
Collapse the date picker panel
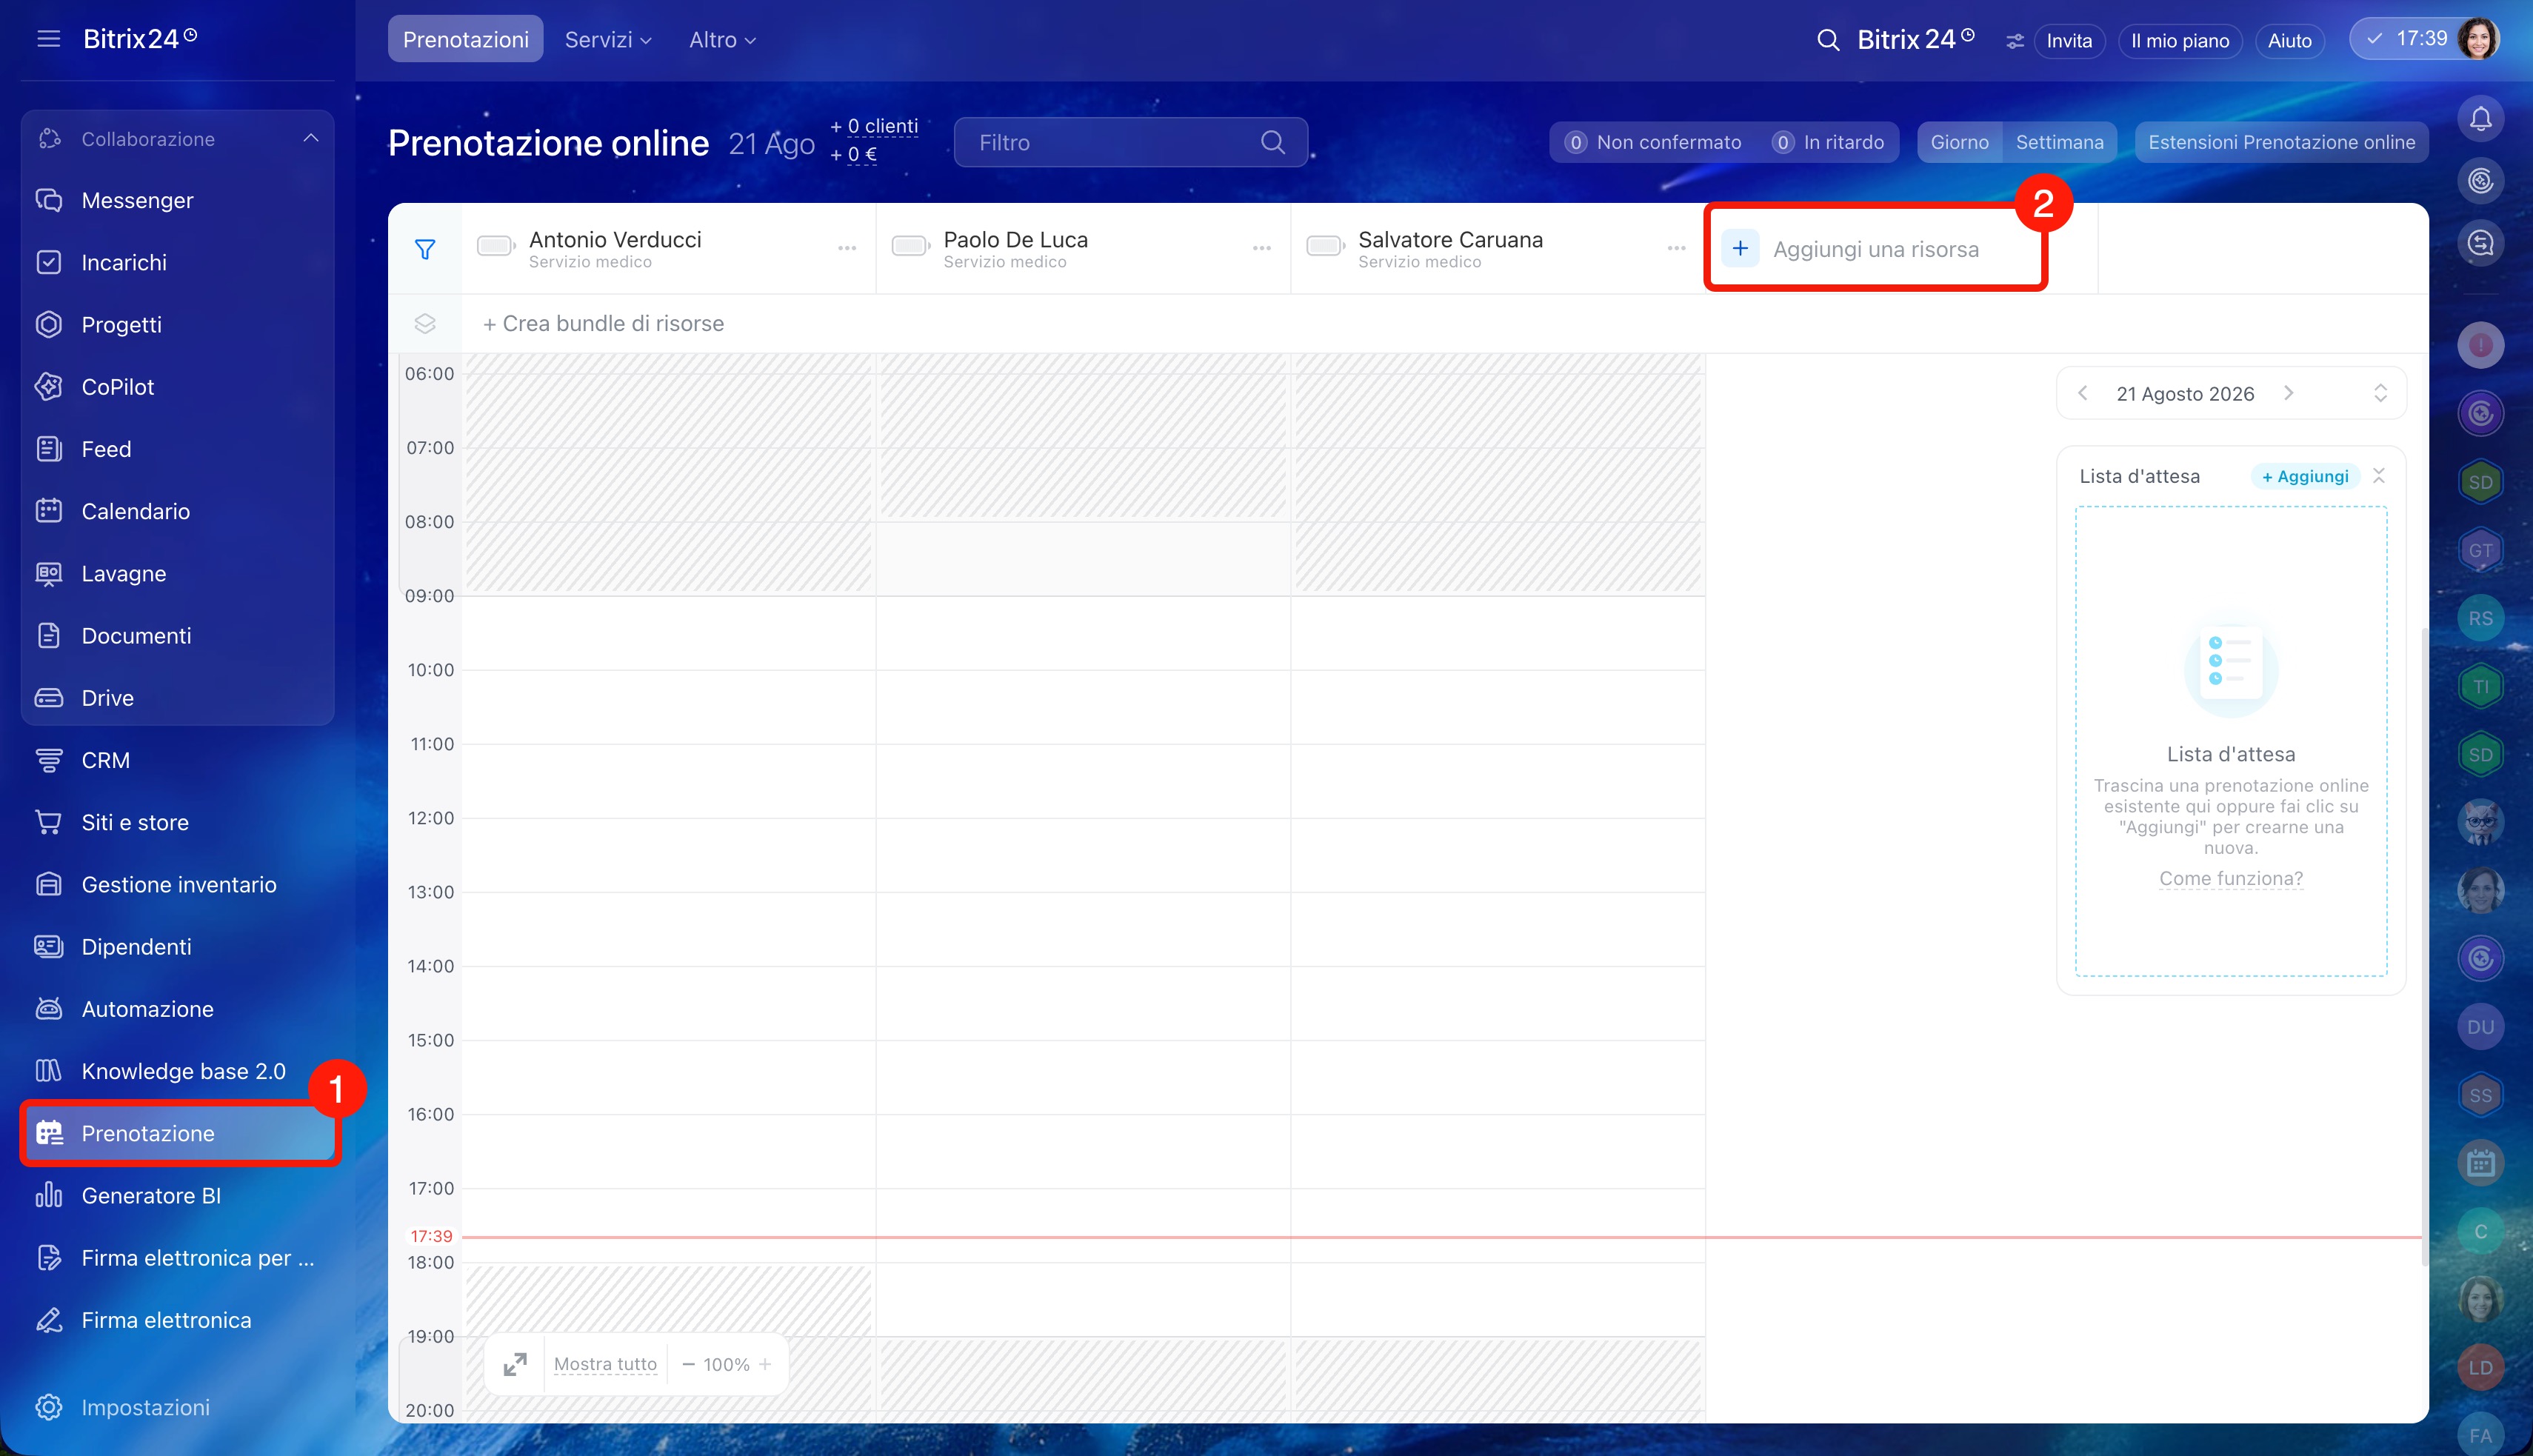2380,393
